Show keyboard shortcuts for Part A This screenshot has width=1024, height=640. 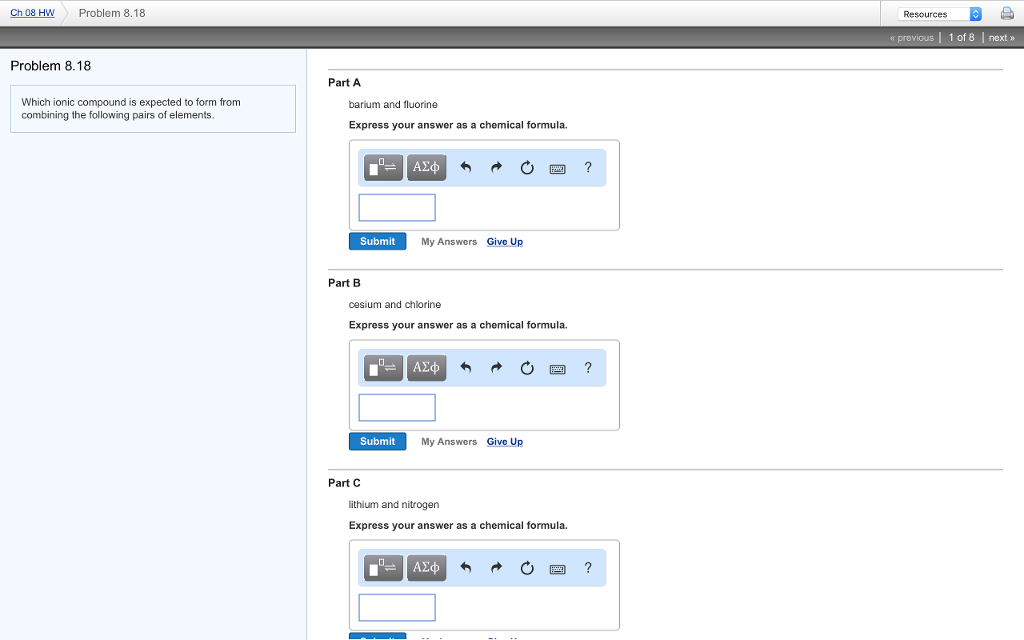558,169
